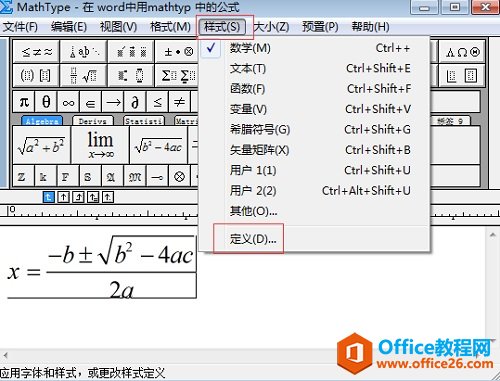Open the Greek uppercase palette (ΛΩ)
This screenshot has height=381, width=500.
[x=462, y=52]
